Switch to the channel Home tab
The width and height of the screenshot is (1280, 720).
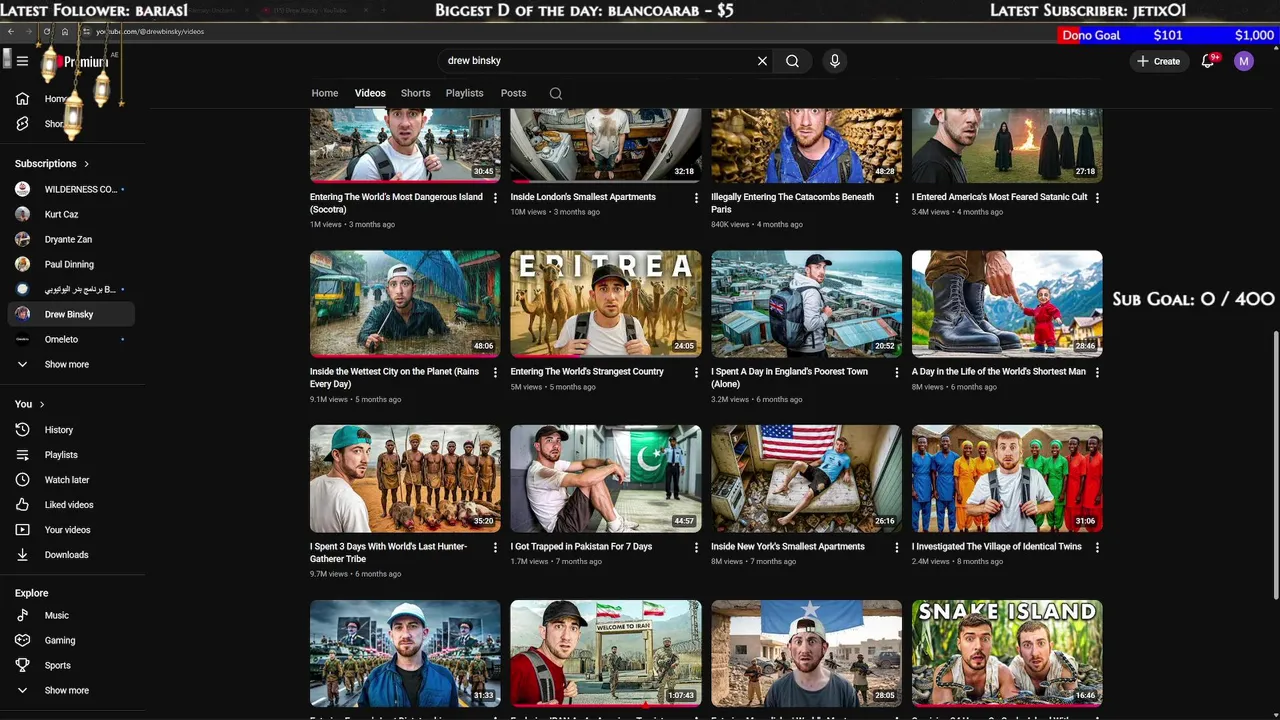coord(325,93)
